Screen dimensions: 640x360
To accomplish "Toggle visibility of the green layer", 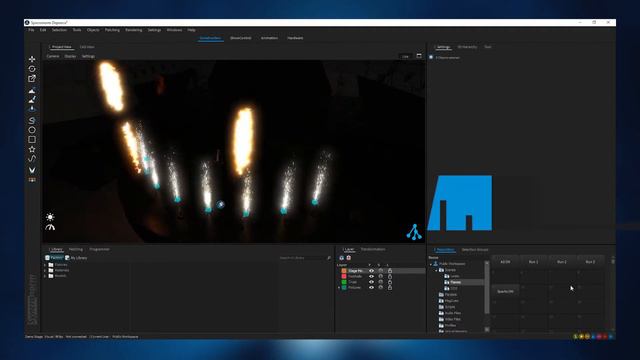I will [371, 282].
